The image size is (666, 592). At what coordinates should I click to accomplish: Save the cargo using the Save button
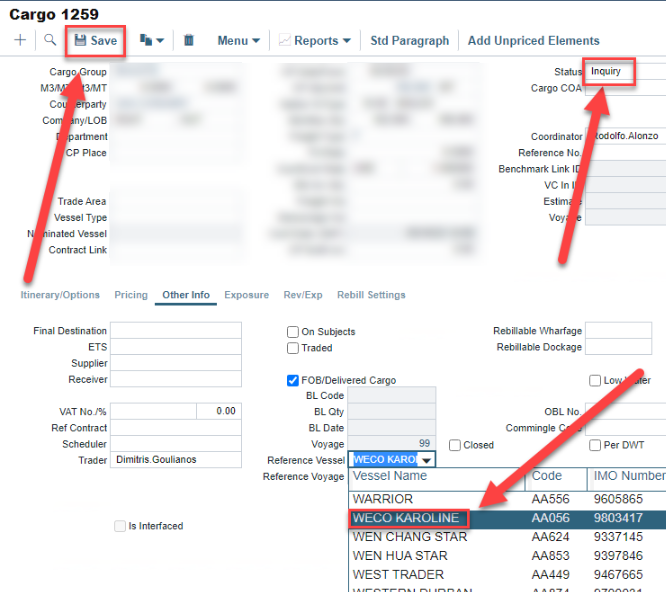point(95,41)
